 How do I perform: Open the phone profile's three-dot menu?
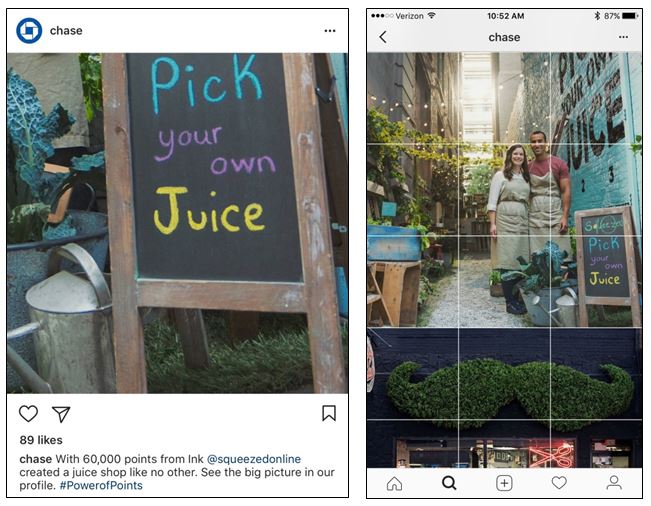[623, 37]
